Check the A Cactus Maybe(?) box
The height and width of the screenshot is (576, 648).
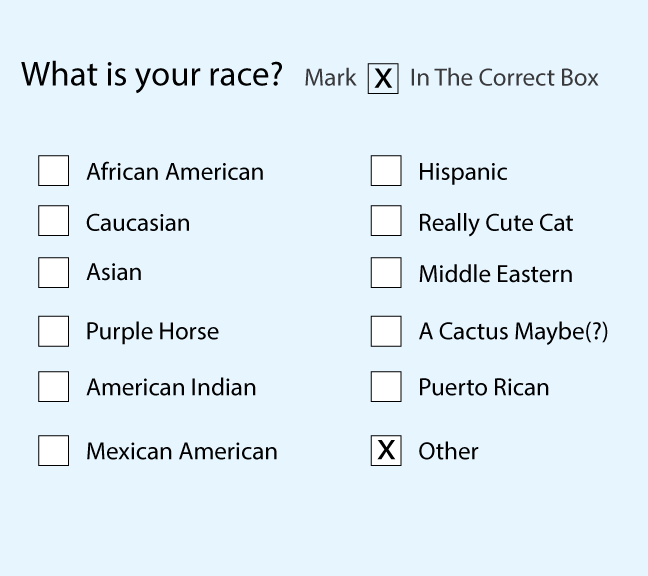[x=386, y=331]
